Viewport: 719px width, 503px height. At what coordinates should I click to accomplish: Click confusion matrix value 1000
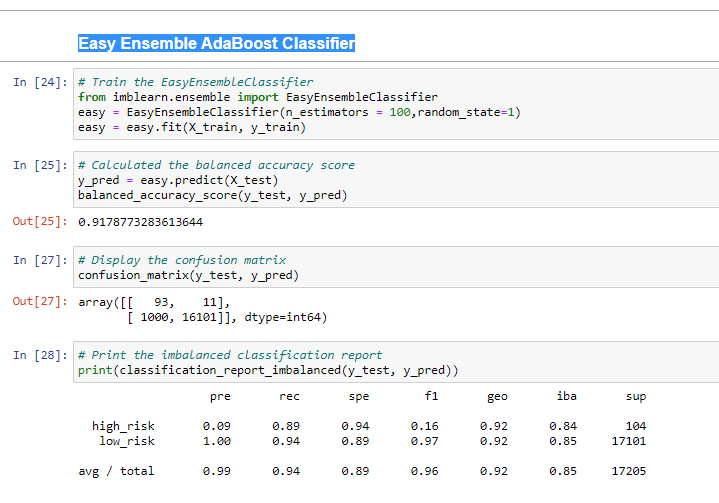155,317
